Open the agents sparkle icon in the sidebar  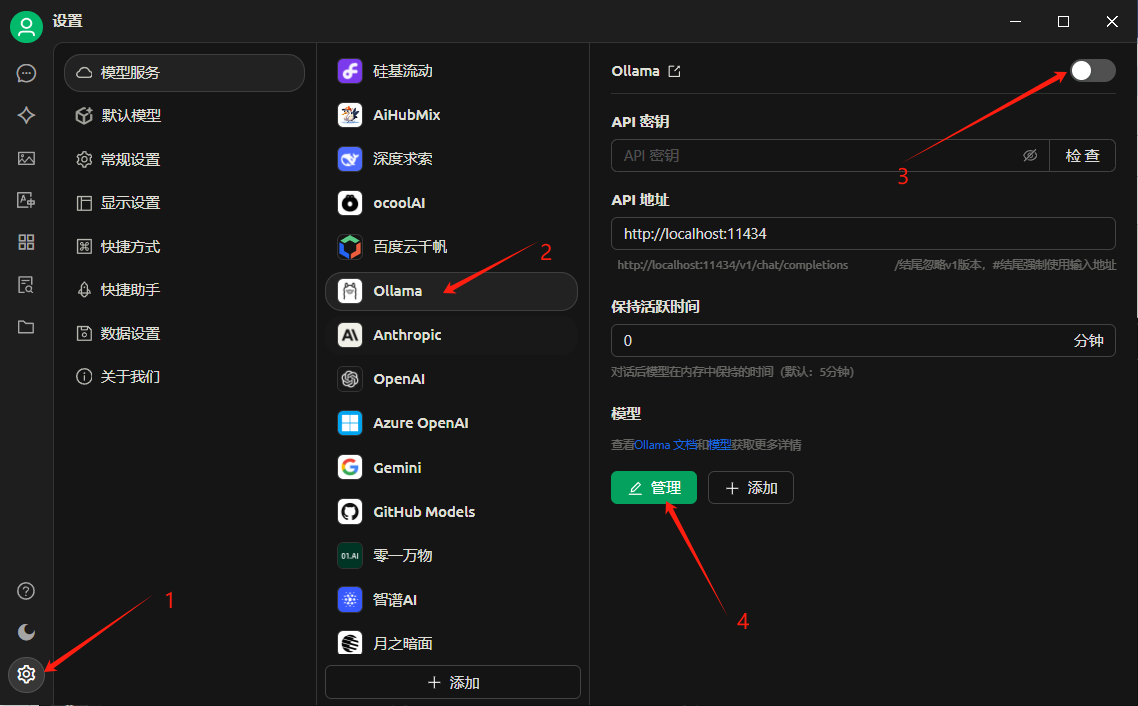pyautogui.click(x=26, y=115)
